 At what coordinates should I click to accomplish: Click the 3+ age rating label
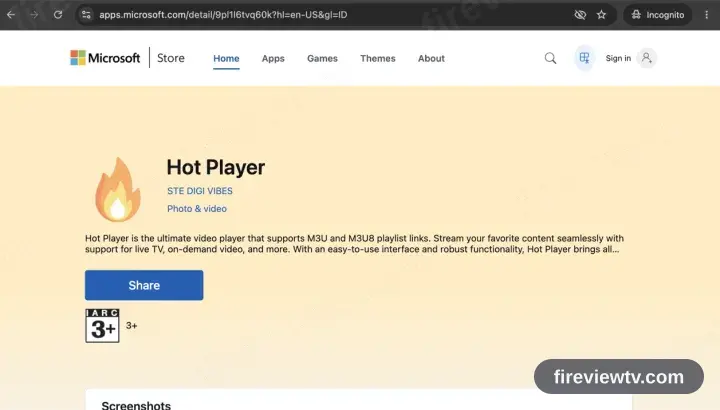131,326
